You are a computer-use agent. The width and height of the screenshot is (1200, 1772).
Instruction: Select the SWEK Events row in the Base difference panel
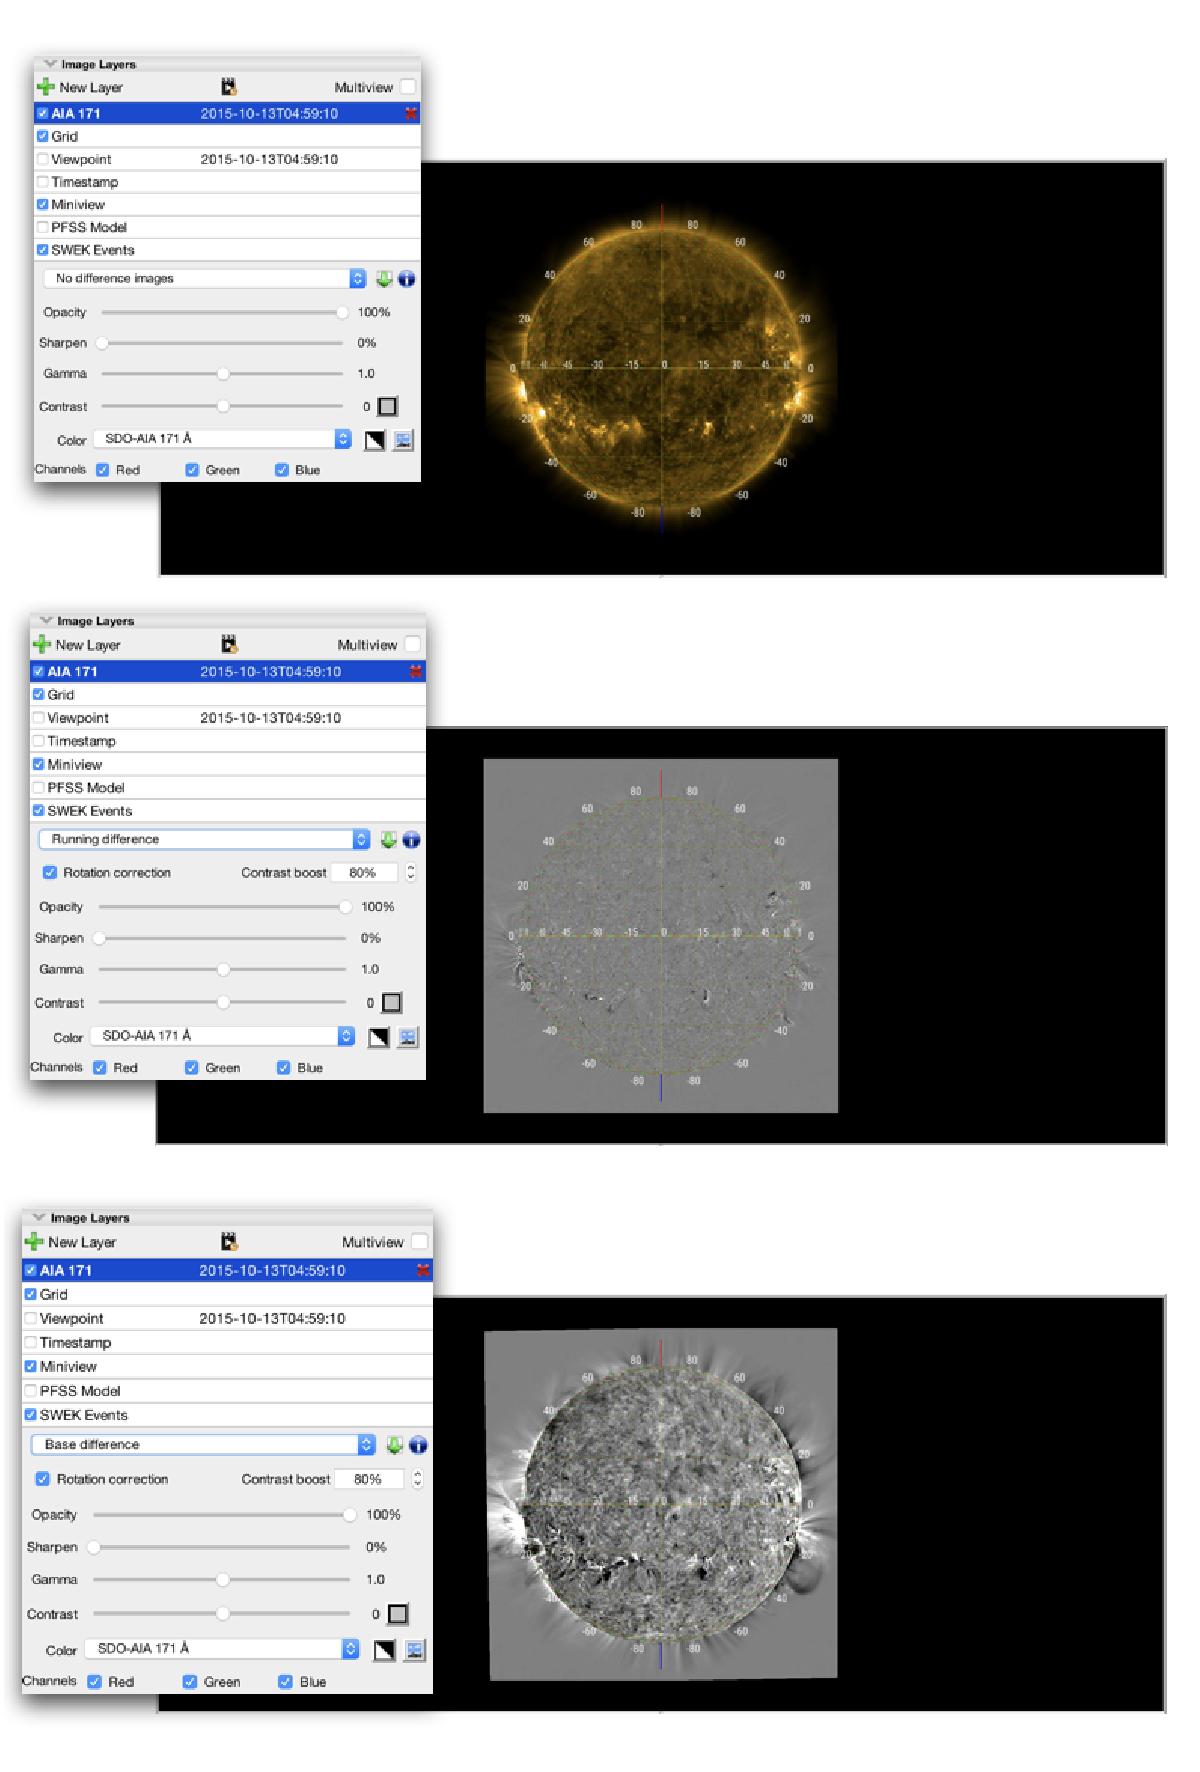point(84,1415)
